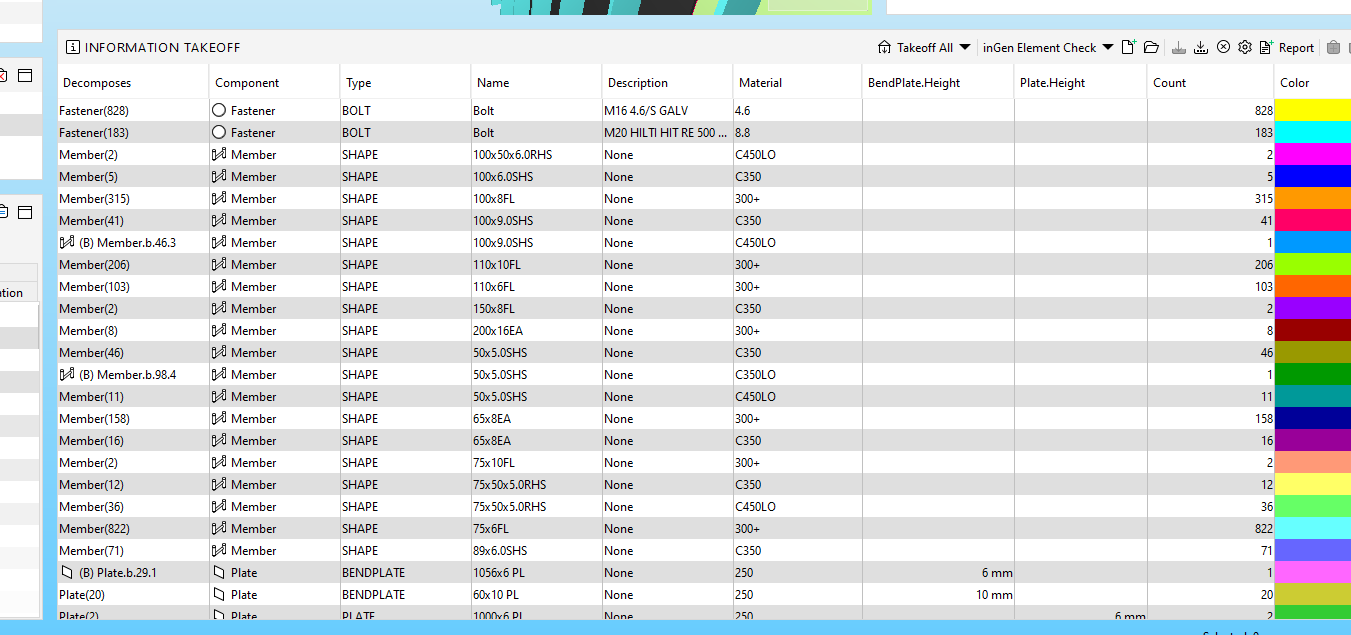Click the circled X clear icon
The image size is (1351, 635).
point(1223,47)
